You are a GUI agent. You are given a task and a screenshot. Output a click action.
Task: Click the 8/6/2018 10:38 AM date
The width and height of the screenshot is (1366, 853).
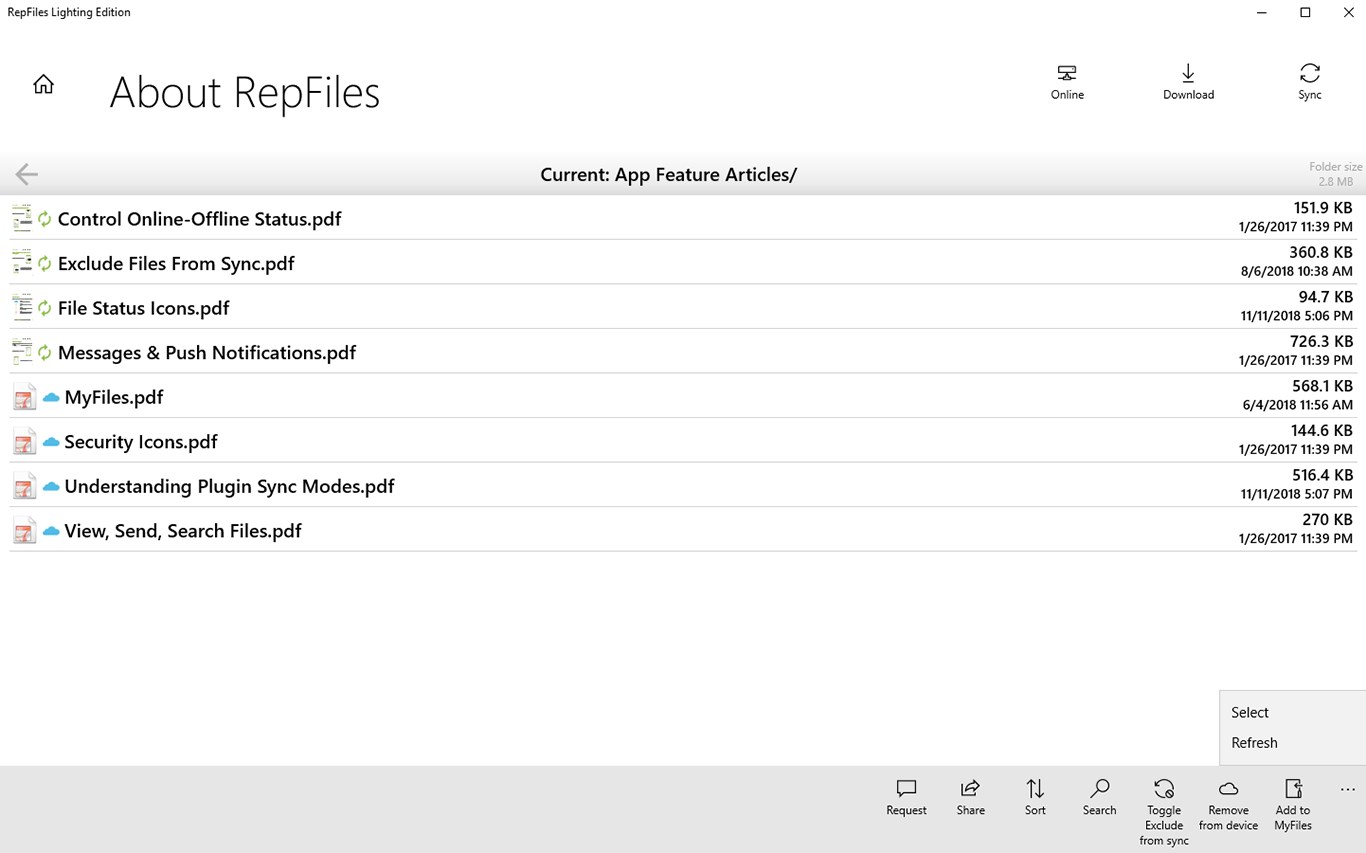click(1297, 271)
